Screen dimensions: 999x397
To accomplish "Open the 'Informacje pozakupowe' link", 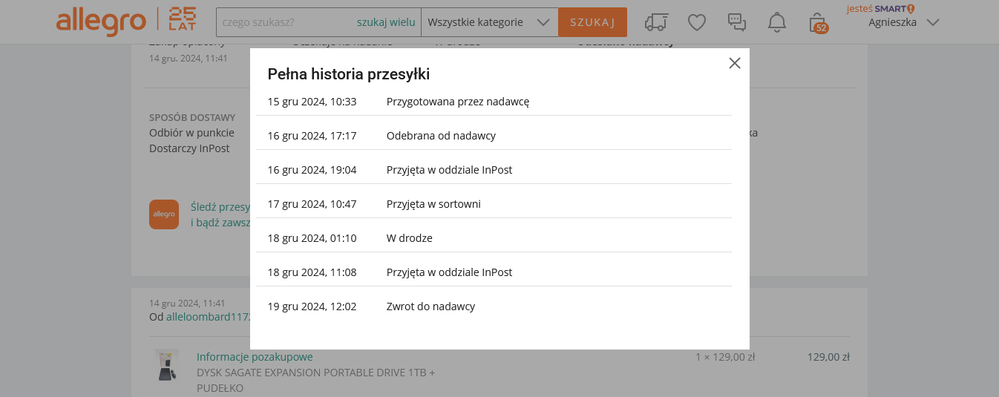I will (x=254, y=357).
